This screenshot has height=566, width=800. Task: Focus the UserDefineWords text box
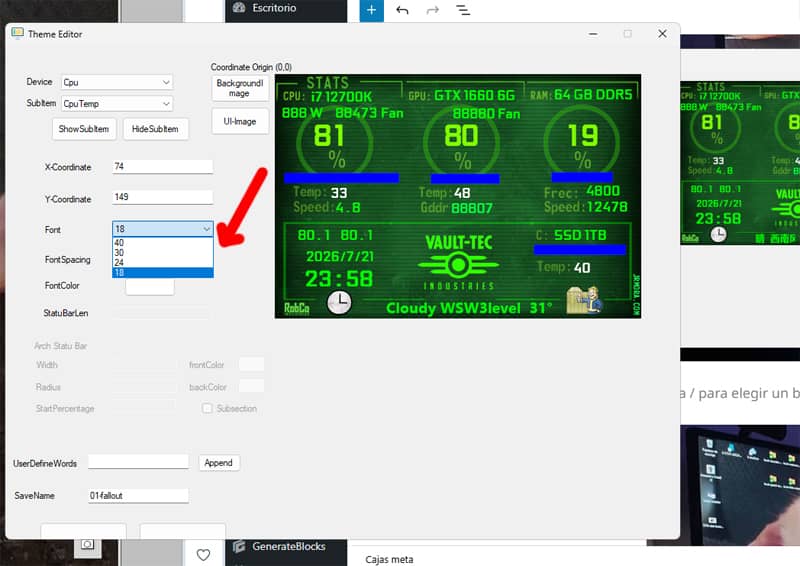pyautogui.click(x=138, y=462)
